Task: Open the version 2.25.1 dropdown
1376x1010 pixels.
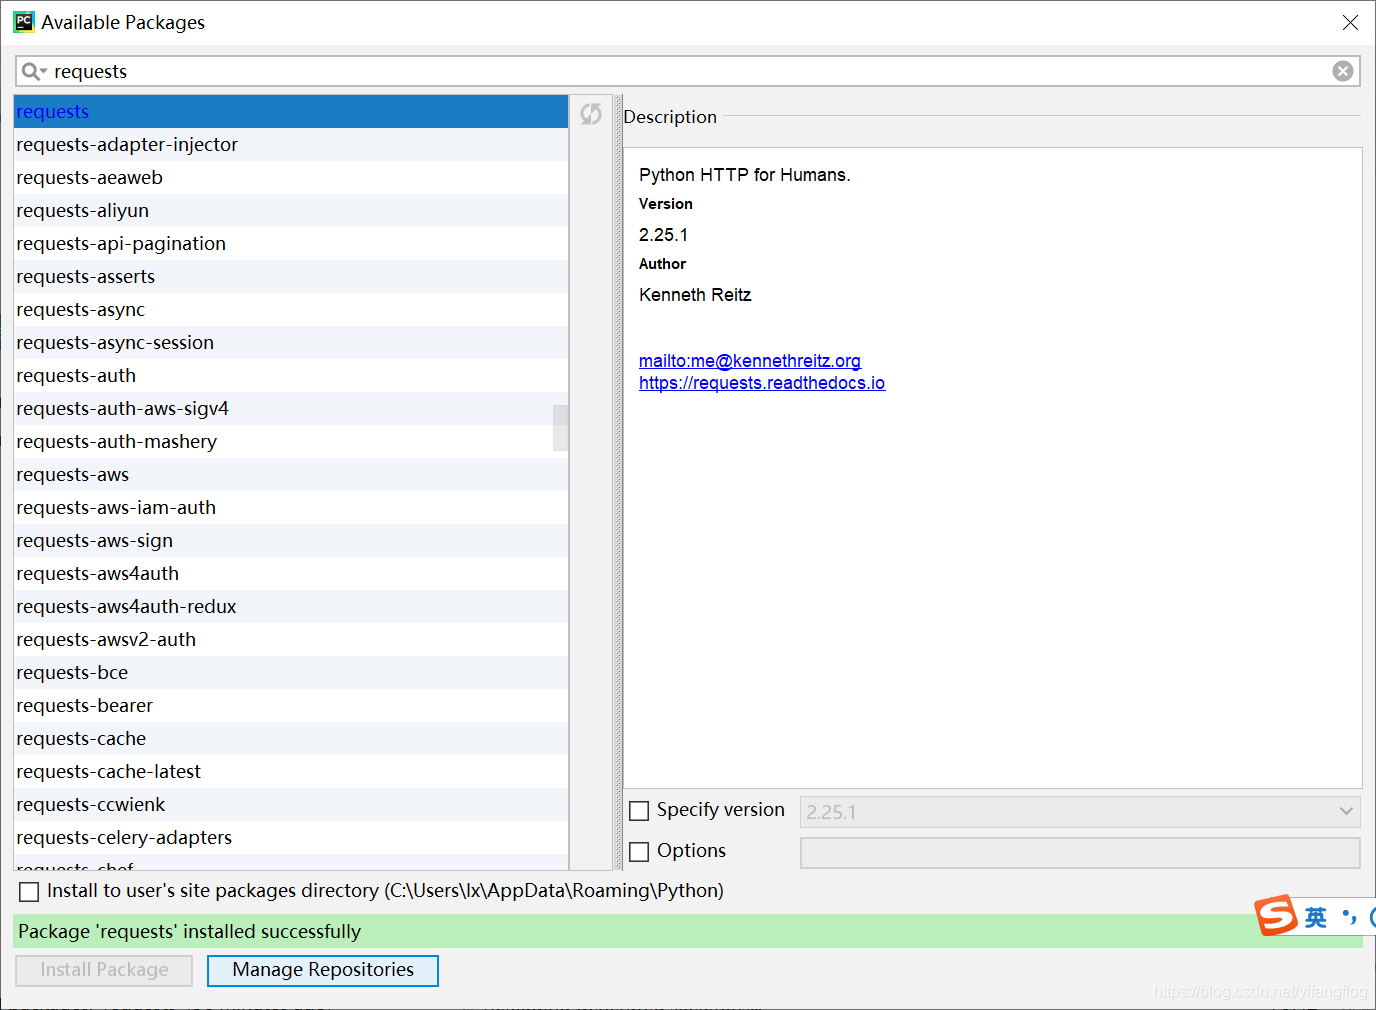Action: (1080, 812)
